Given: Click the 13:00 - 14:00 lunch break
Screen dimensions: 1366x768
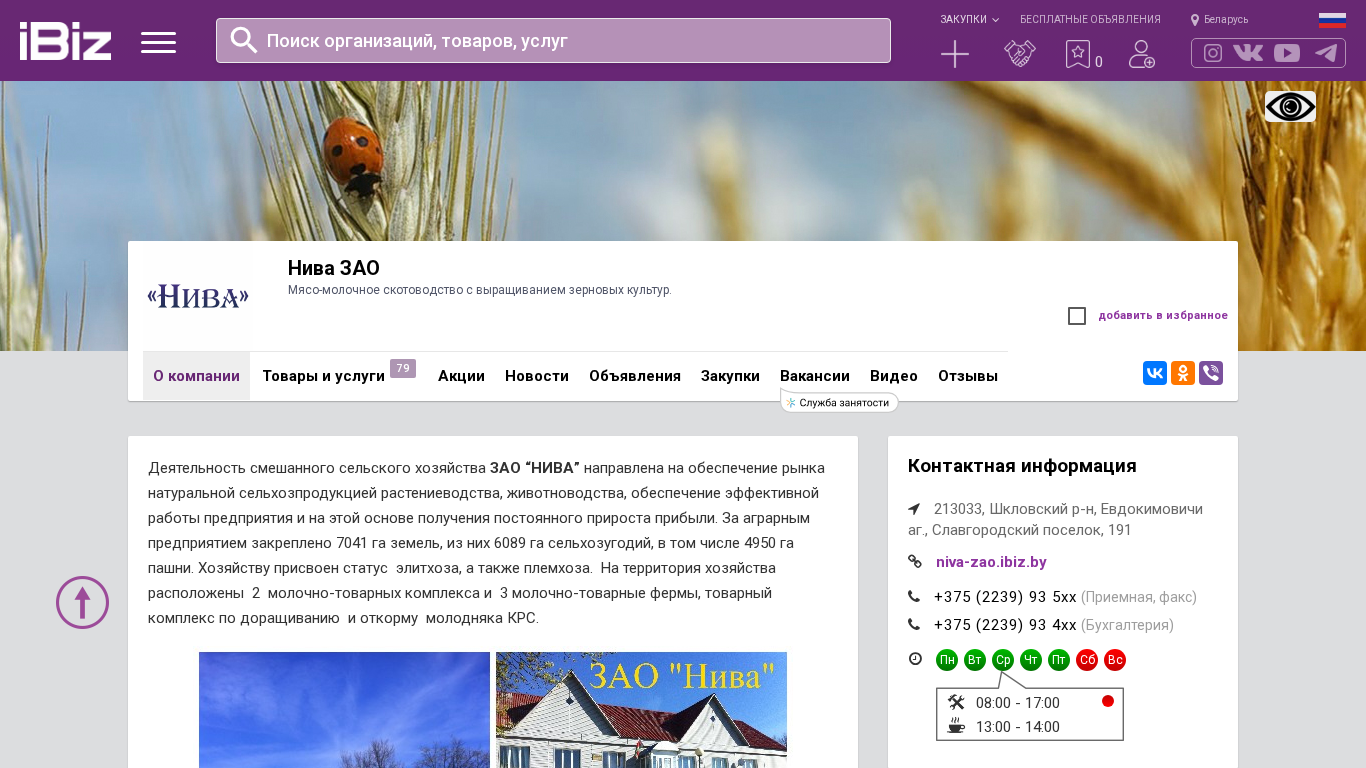Looking at the screenshot, I should [x=1018, y=727].
